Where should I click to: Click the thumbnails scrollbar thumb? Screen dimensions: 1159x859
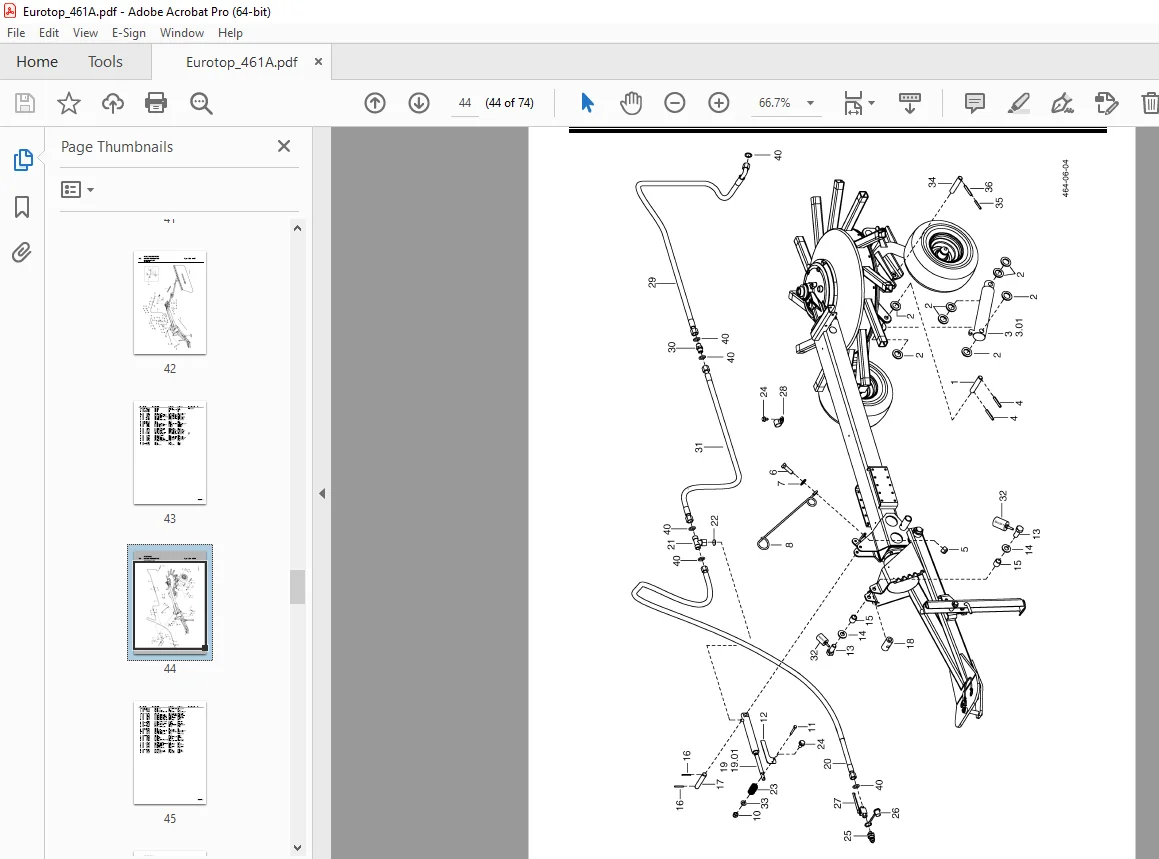point(297,587)
